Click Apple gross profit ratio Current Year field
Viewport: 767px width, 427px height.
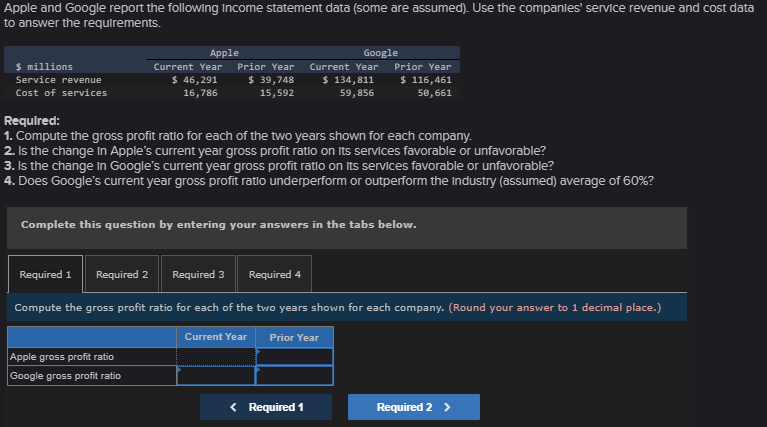[x=216, y=357]
